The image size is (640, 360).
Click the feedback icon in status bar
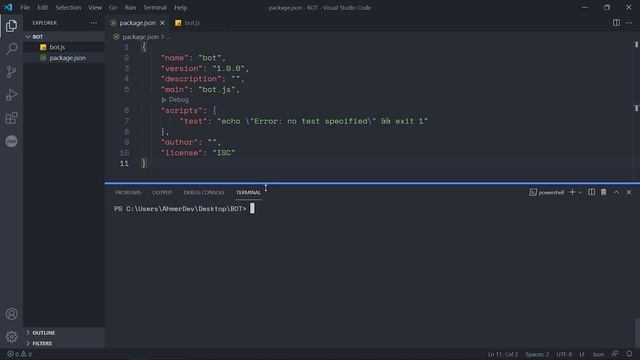tap(615, 354)
